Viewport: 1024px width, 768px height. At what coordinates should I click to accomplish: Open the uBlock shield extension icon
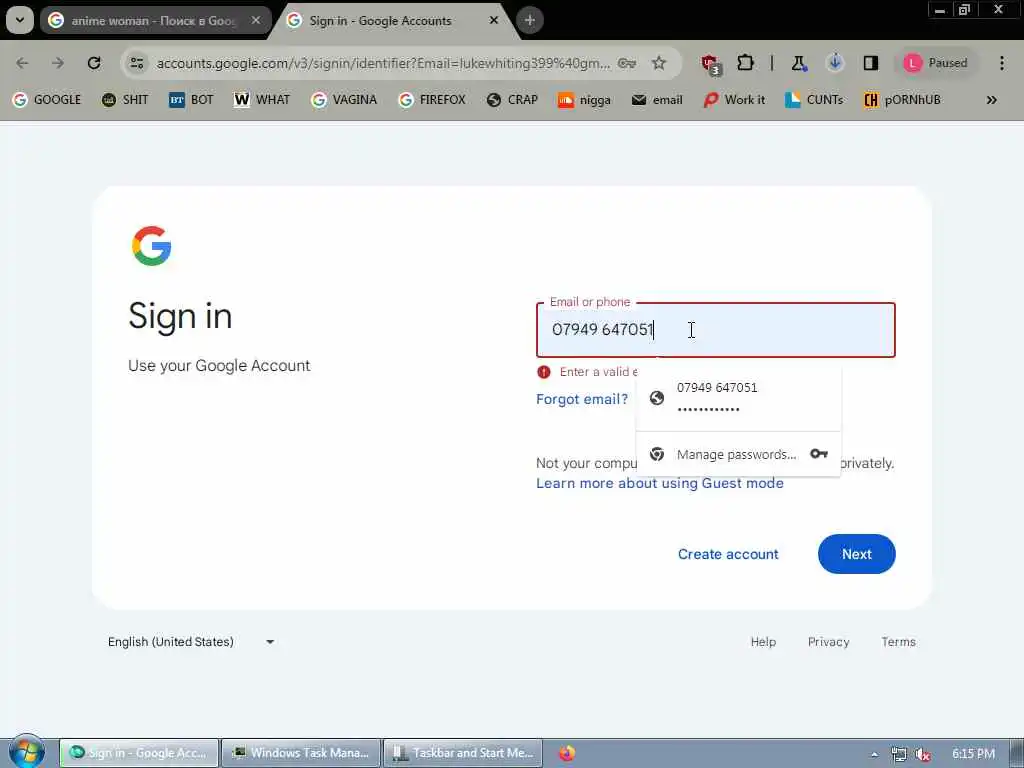711,64
